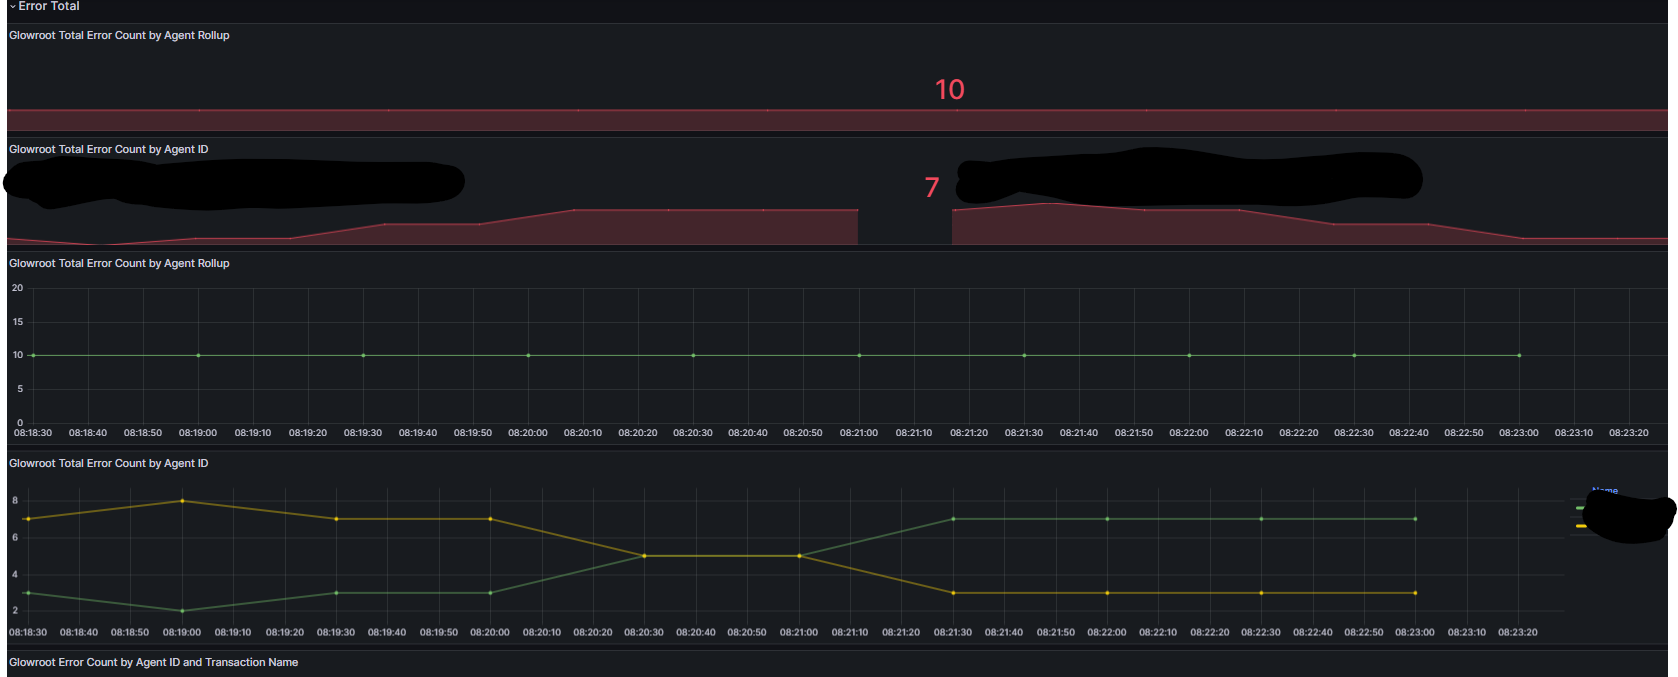Image resolution: width=1678 pixels, height=677 pixels.
Task: Click the yellow point at 08:23:00 on the Agent ID graph
Action: (x=1415, y=593)
